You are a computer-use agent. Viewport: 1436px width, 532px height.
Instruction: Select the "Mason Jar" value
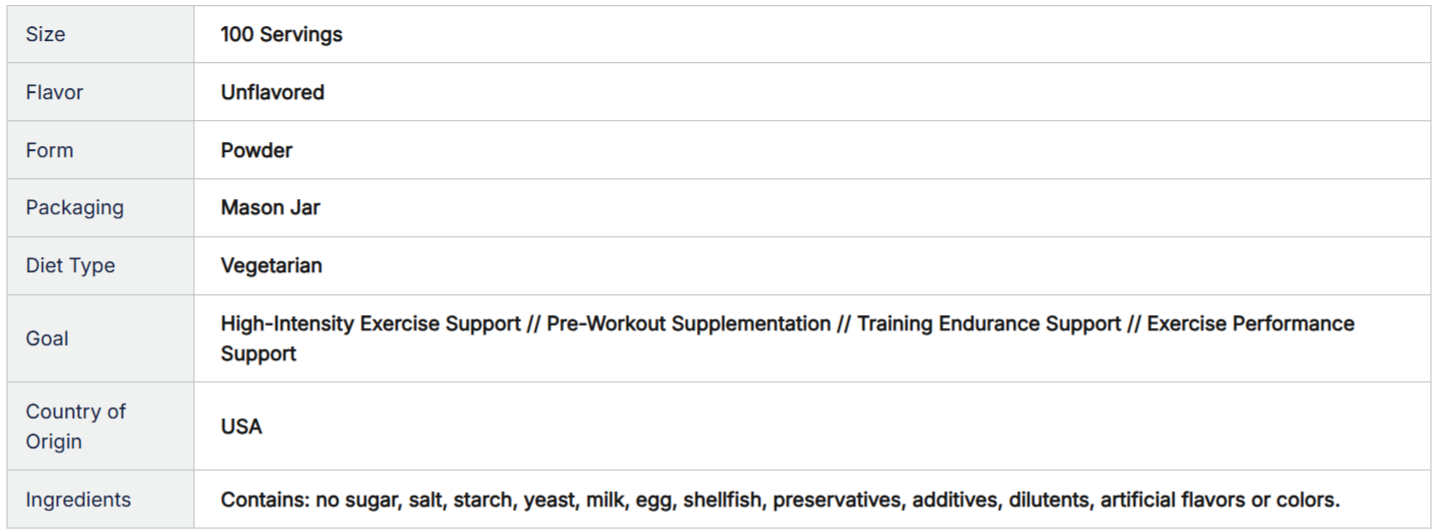click(270, 208)
